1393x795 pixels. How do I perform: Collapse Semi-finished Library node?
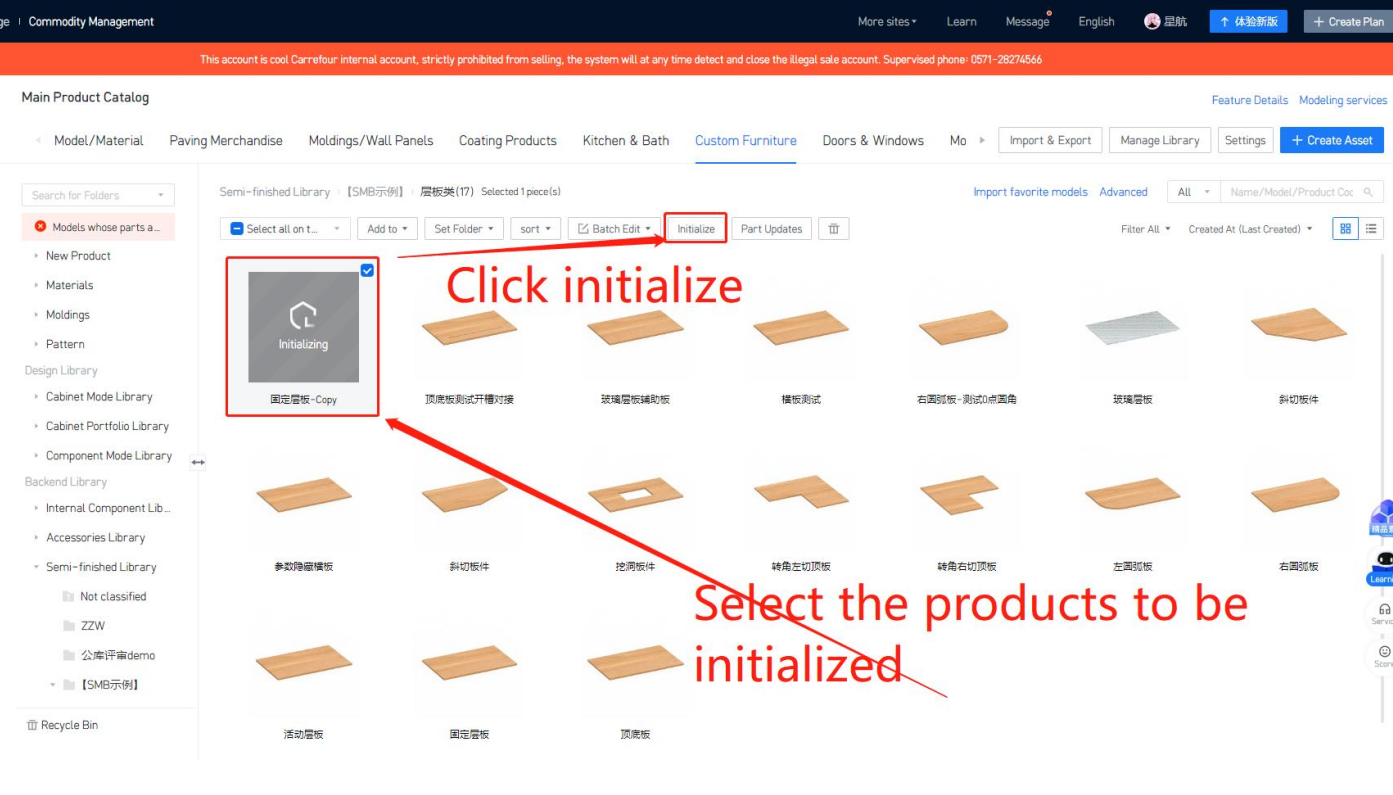point(37,567)
